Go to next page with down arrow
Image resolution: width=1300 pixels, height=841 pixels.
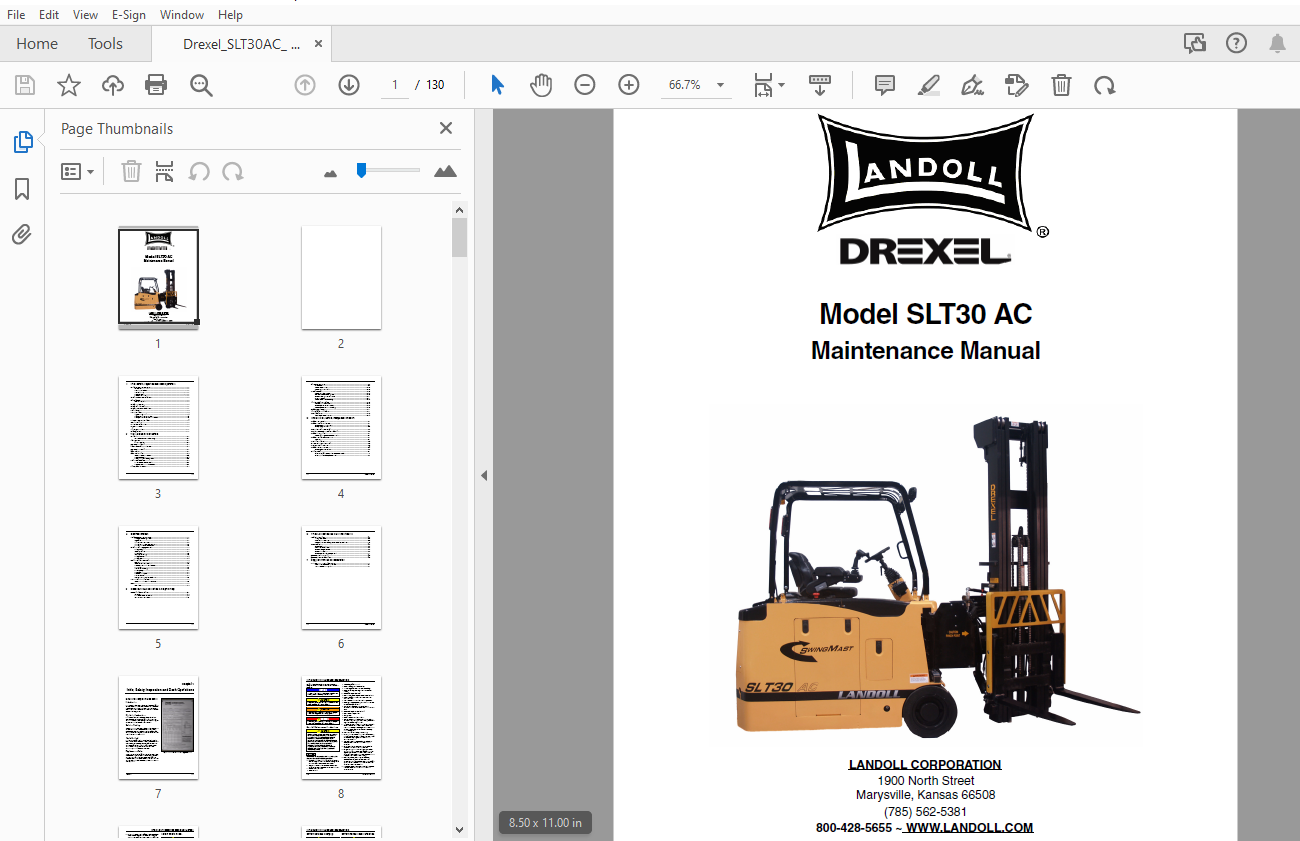click(349, 85)
